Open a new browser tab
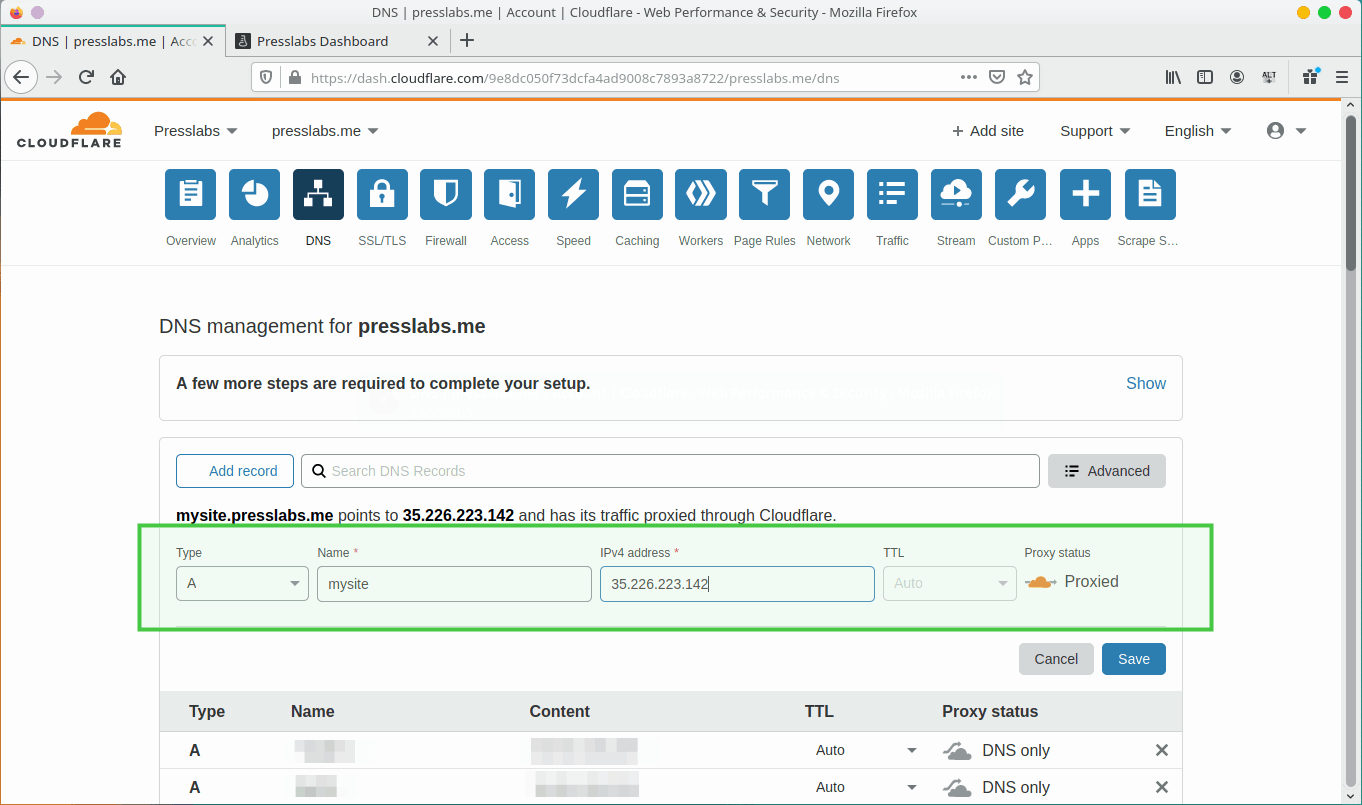 point(466,41)
